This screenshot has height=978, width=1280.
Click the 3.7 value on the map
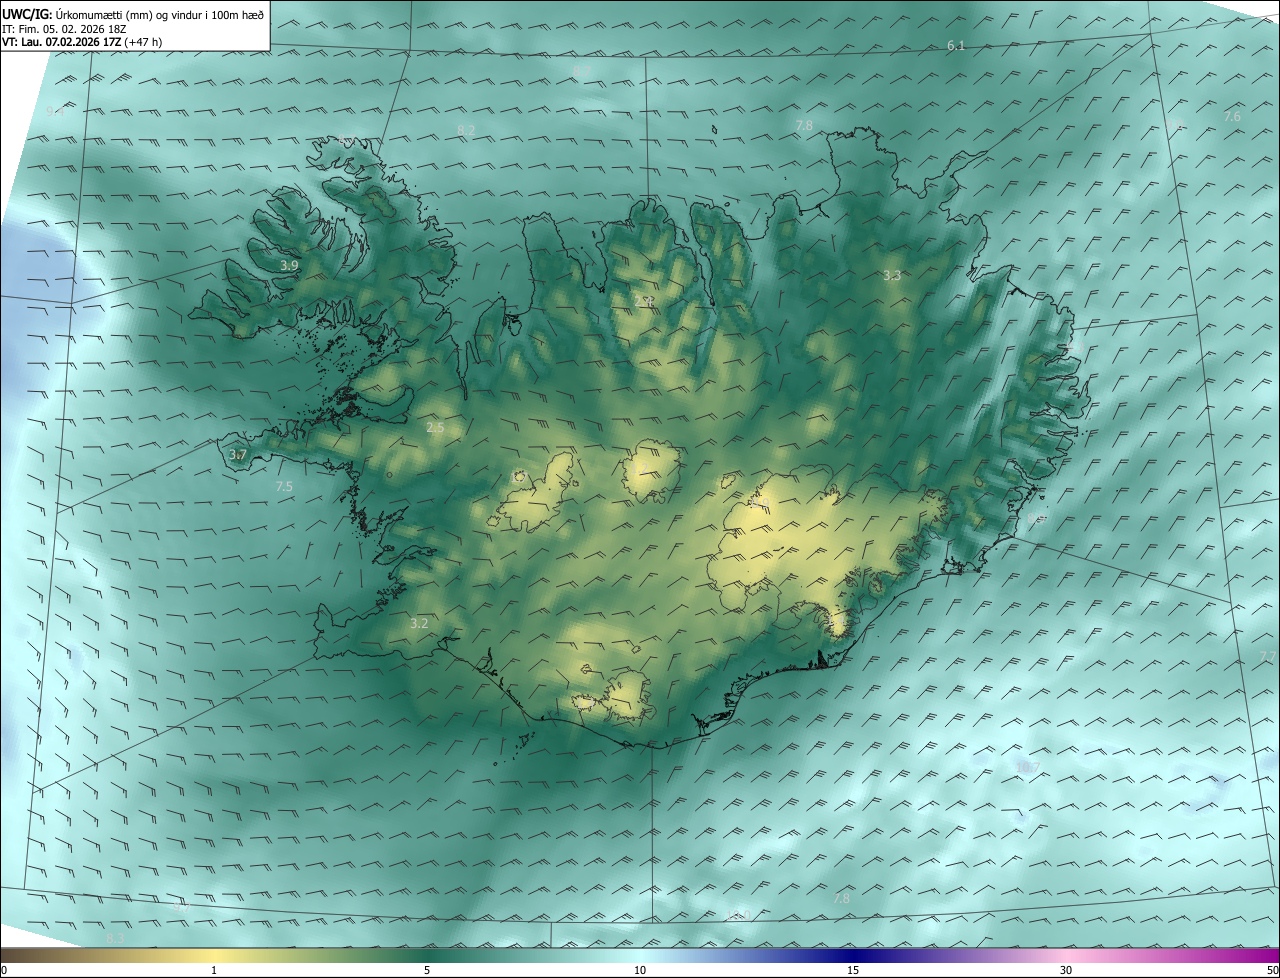click(x=237, y=455)
